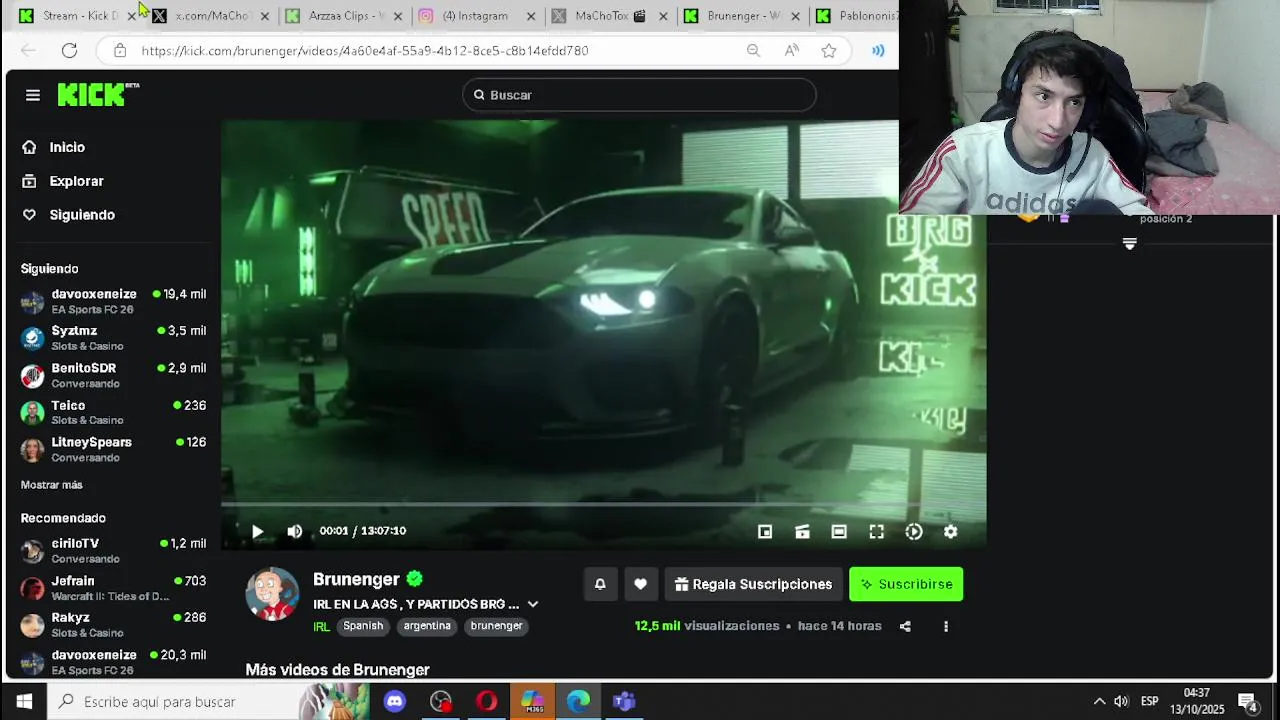Screen dimensions: 1280x720
Task: Open Siguiendo in the sidebar
Action: tap(70, 215)
